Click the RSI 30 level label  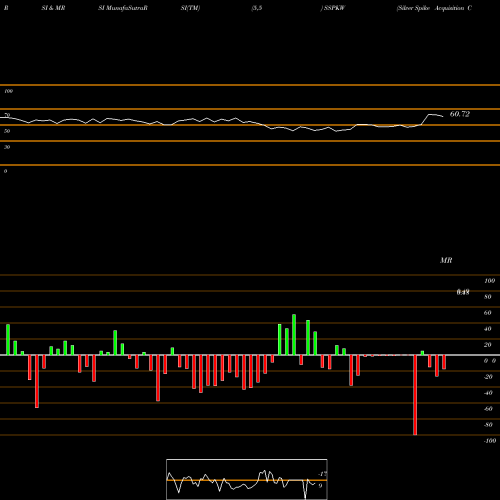[x=7, y=147]
